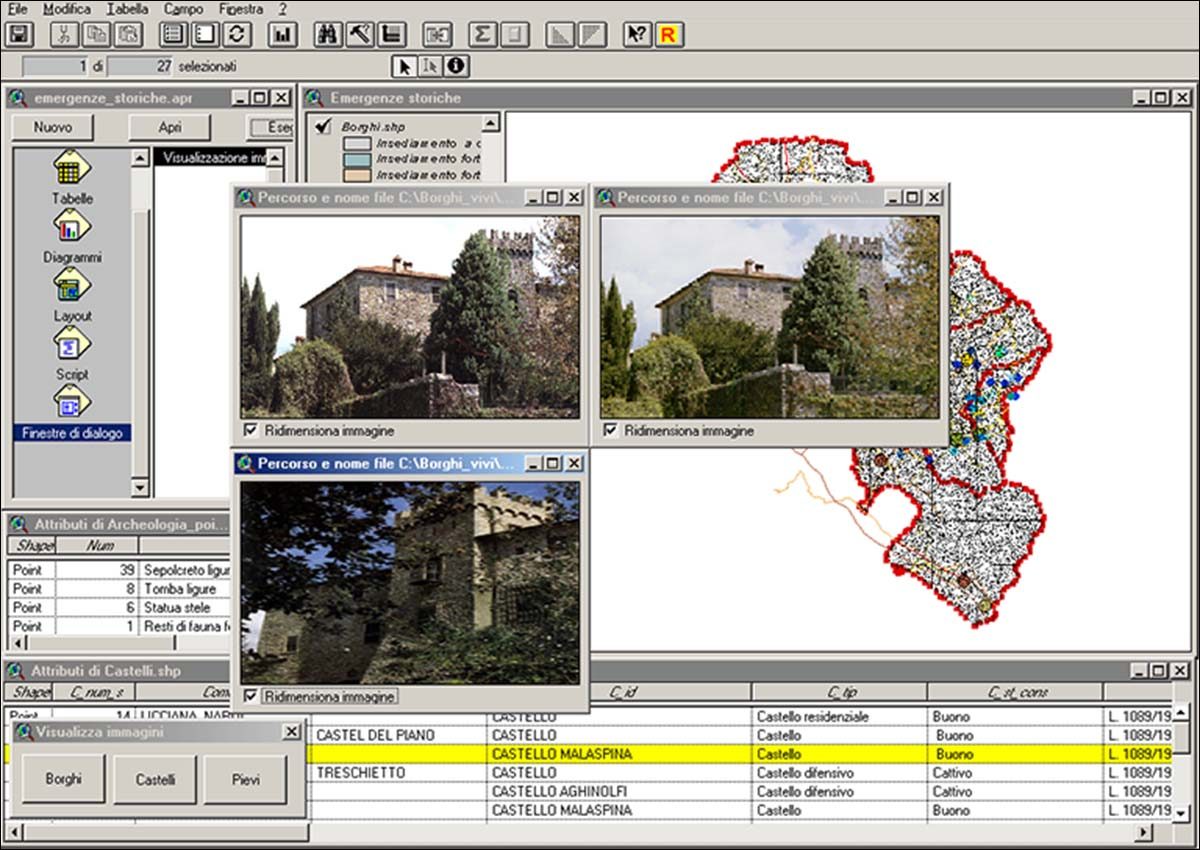The image size is (1200, 850).
Task: Click the Sort Descending toolbar icon
Action: 593,34
